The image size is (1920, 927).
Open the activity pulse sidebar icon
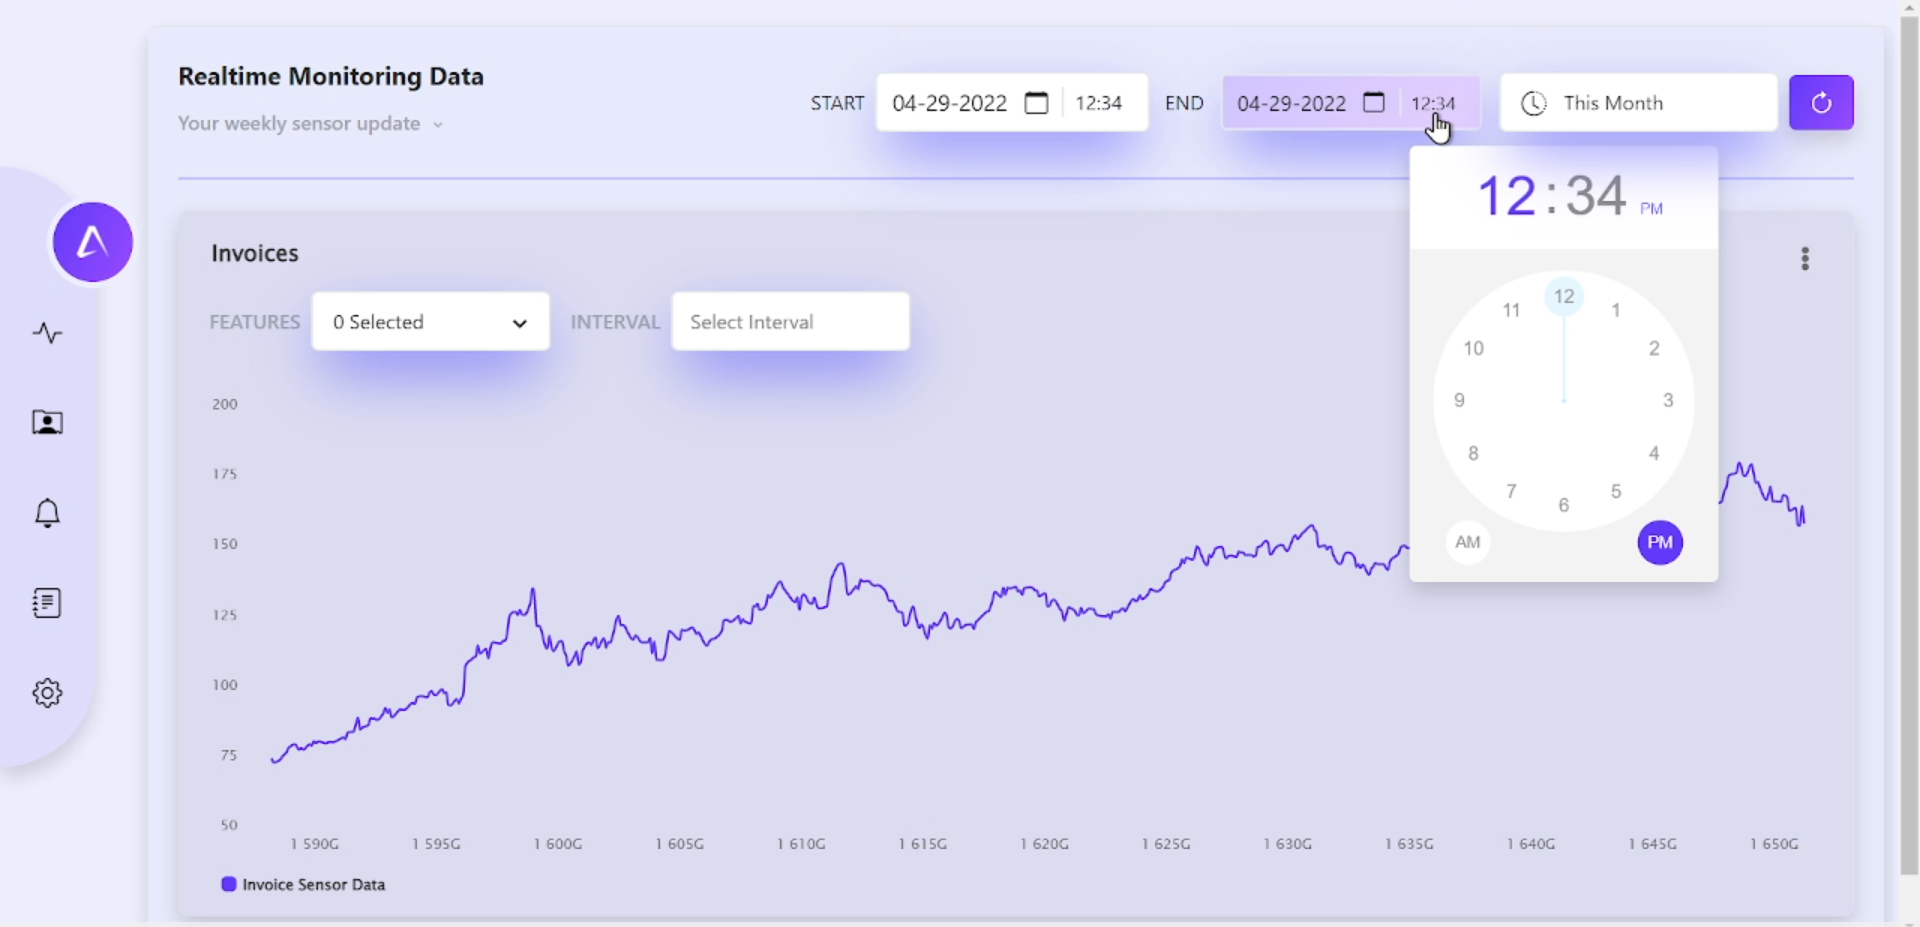[x=47, y=333]
